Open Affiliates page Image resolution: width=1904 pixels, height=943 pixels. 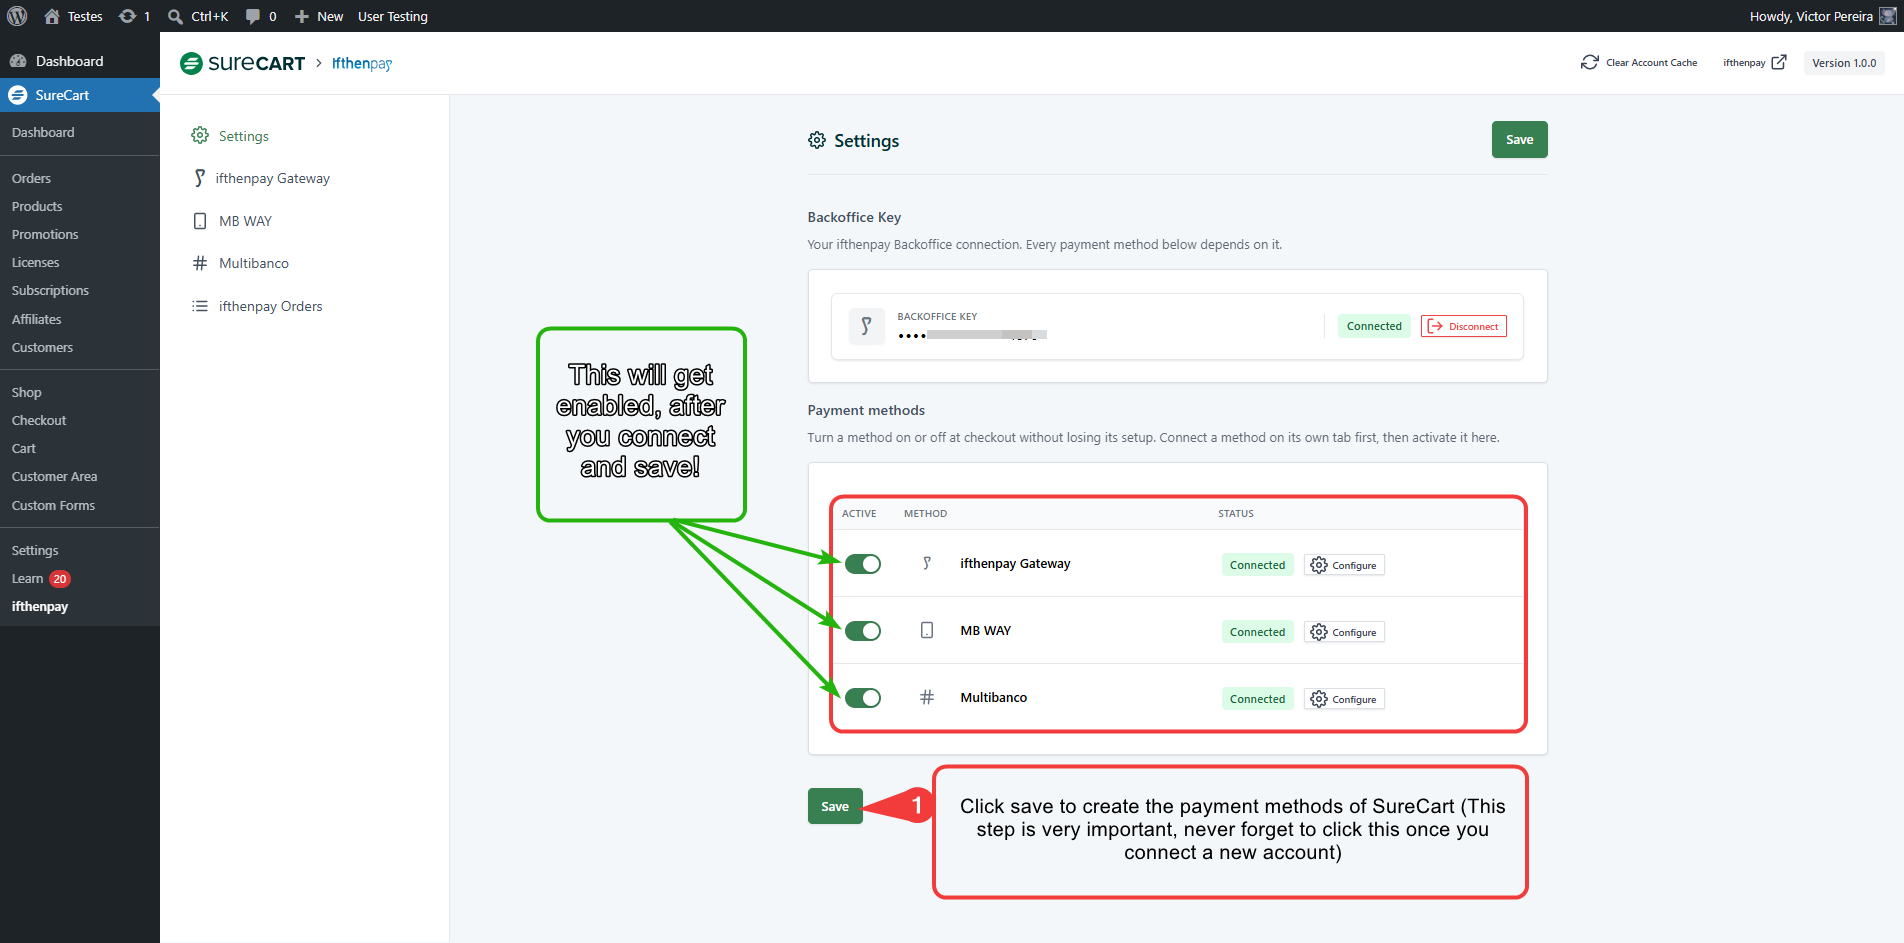click(x=36, y=319)
